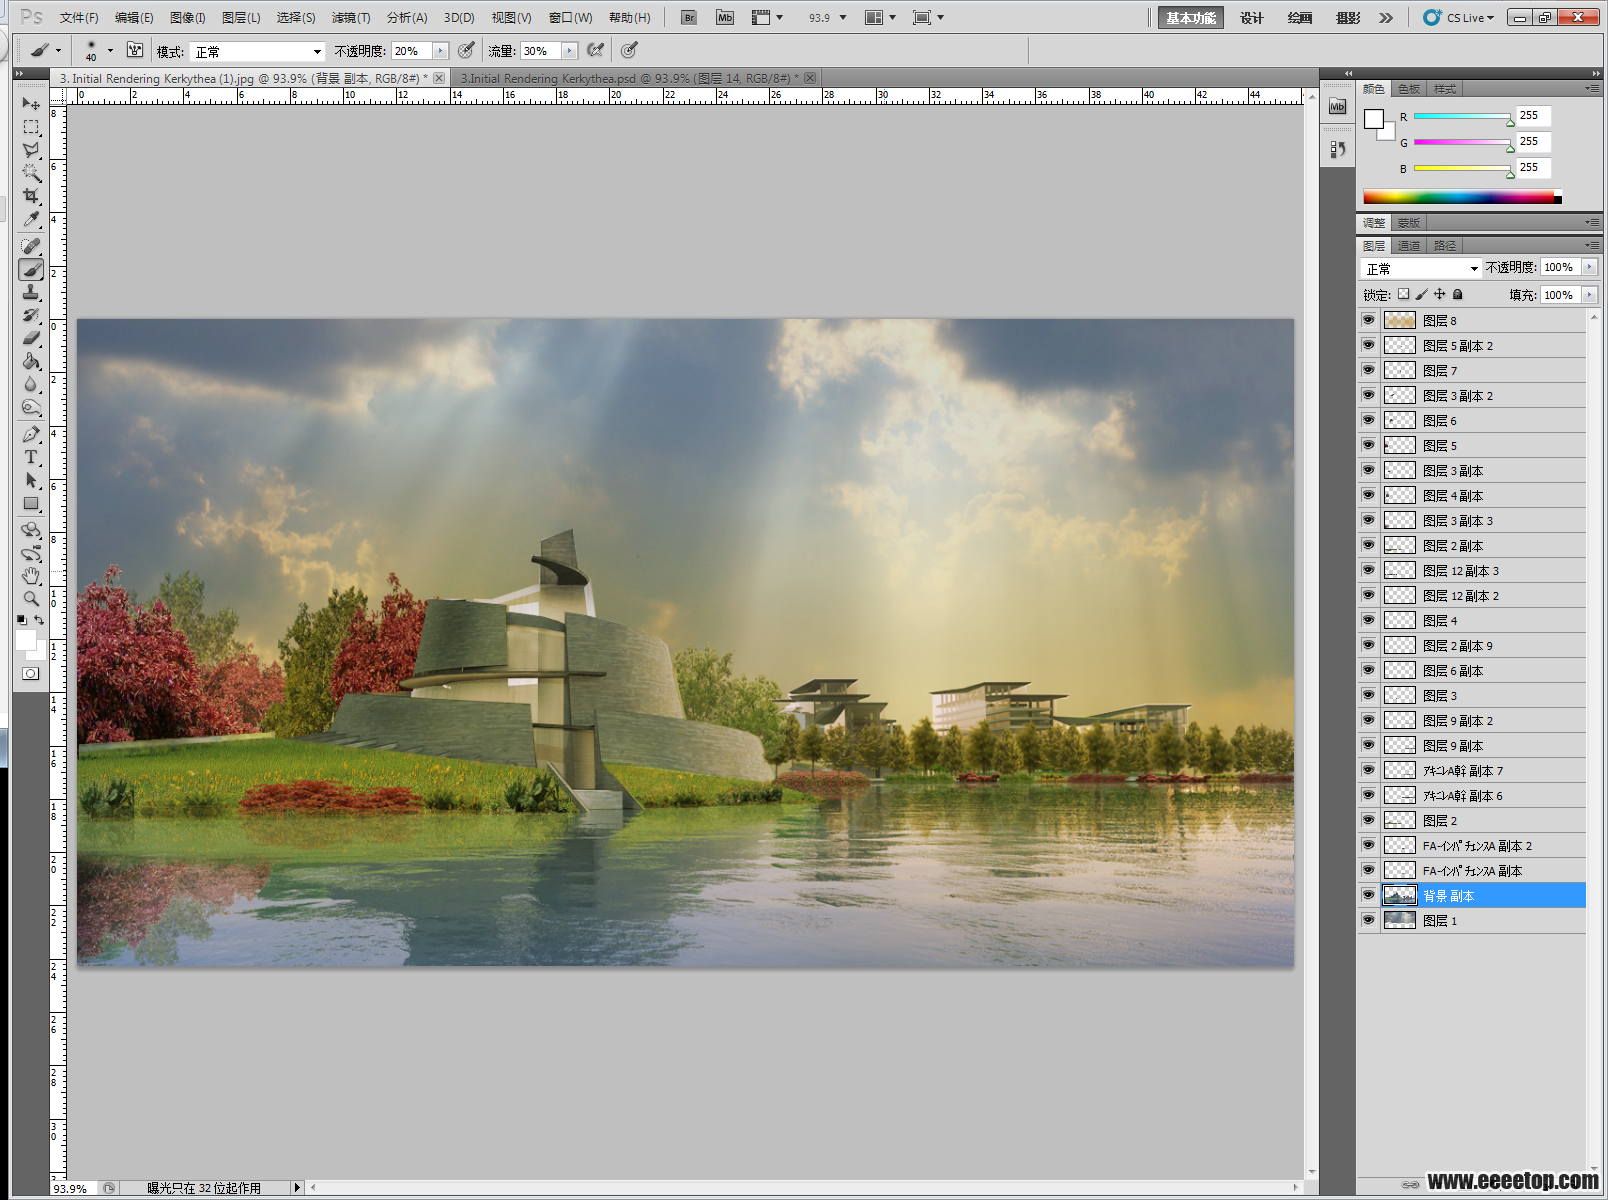Toggle tablet pressure for opacity
Image resolution: width=1608 pixels, height=1200 pixels.
point(466,50)
